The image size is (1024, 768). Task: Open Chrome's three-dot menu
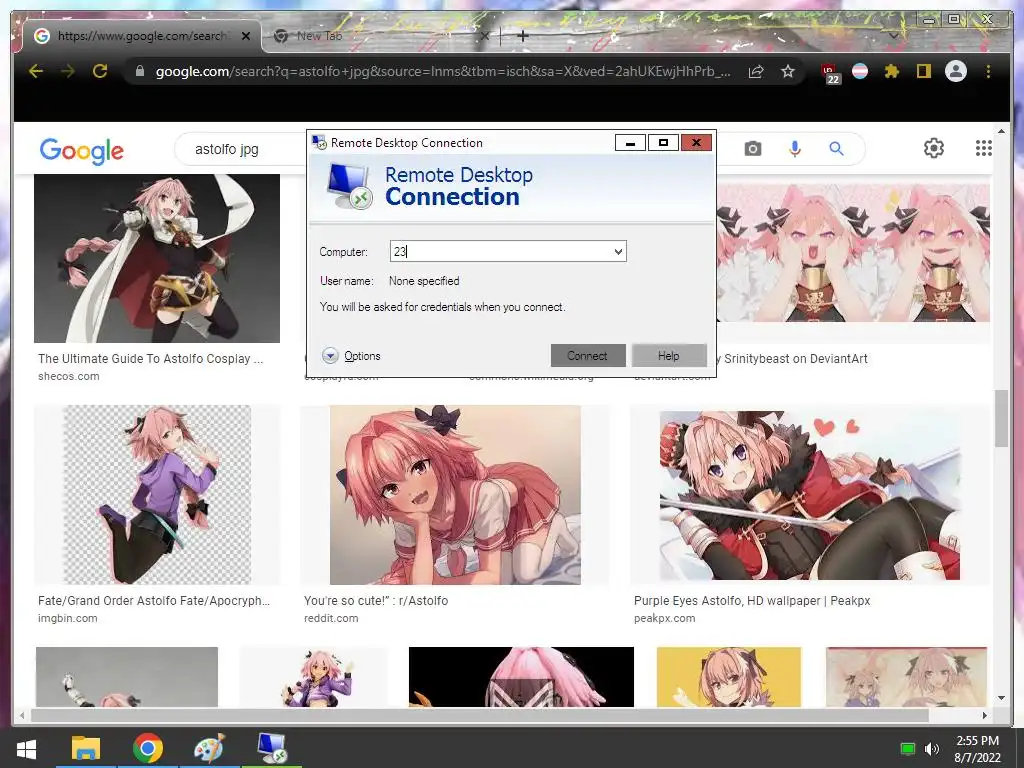988,71
